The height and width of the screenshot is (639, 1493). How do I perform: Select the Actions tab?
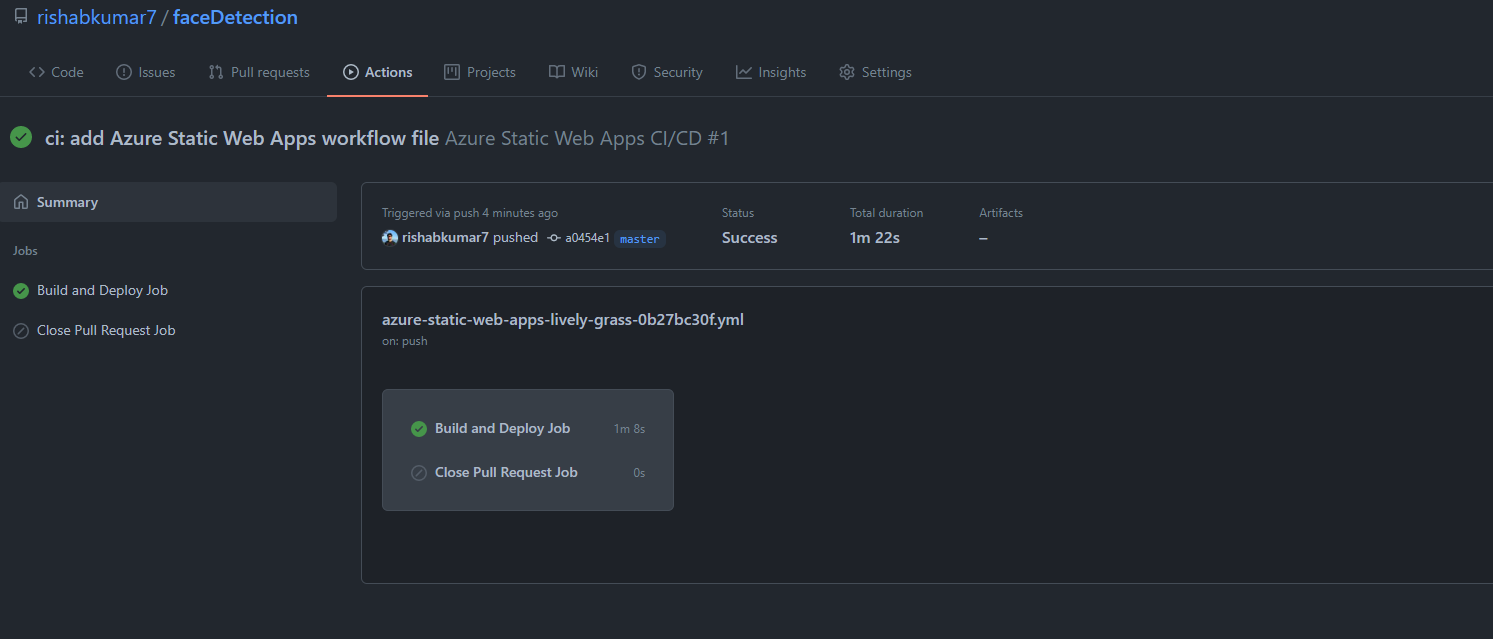[377, 72]
